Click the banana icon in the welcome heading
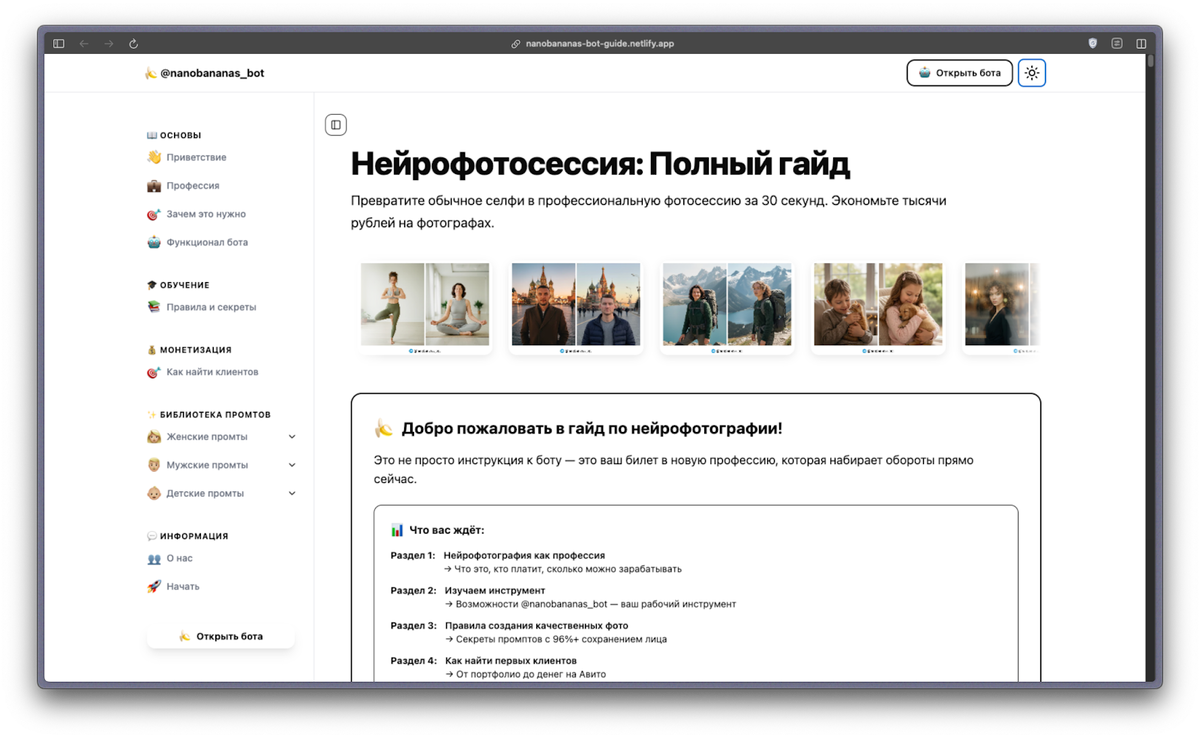Screen dimensions: 1200x738 click(384, 428)
